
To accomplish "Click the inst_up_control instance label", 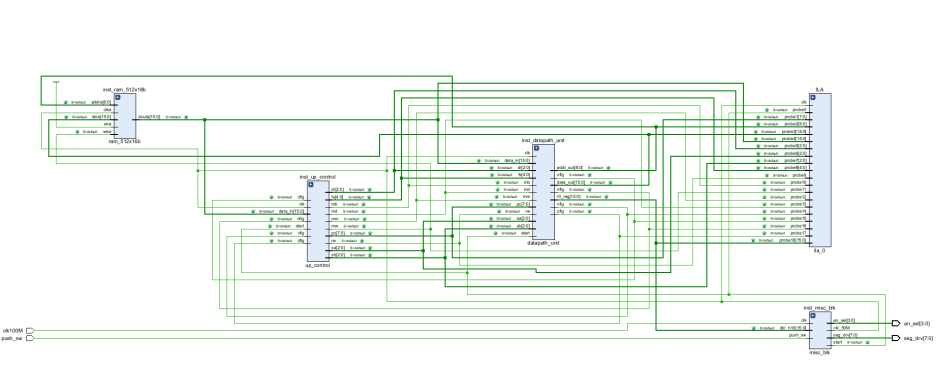I will click(x=318, y=177).
